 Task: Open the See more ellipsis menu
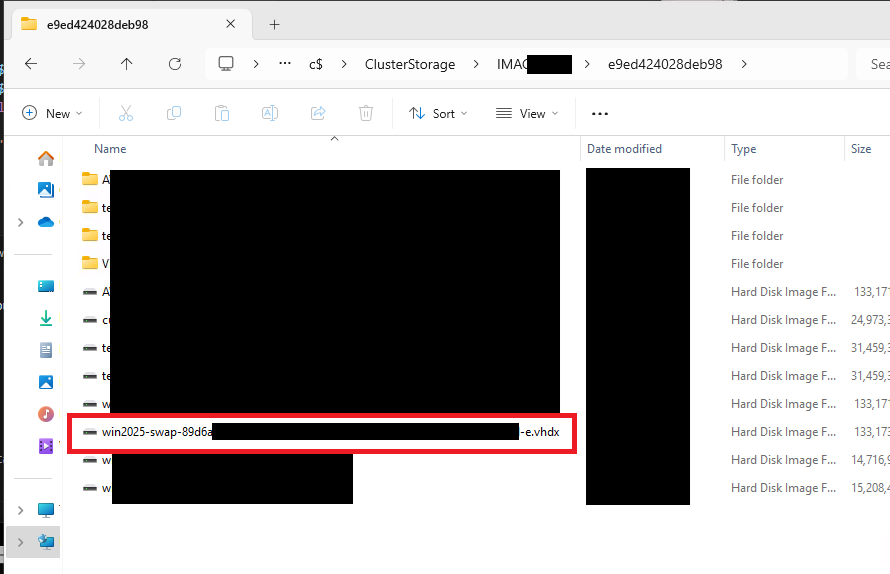click(x=600, y=113)
